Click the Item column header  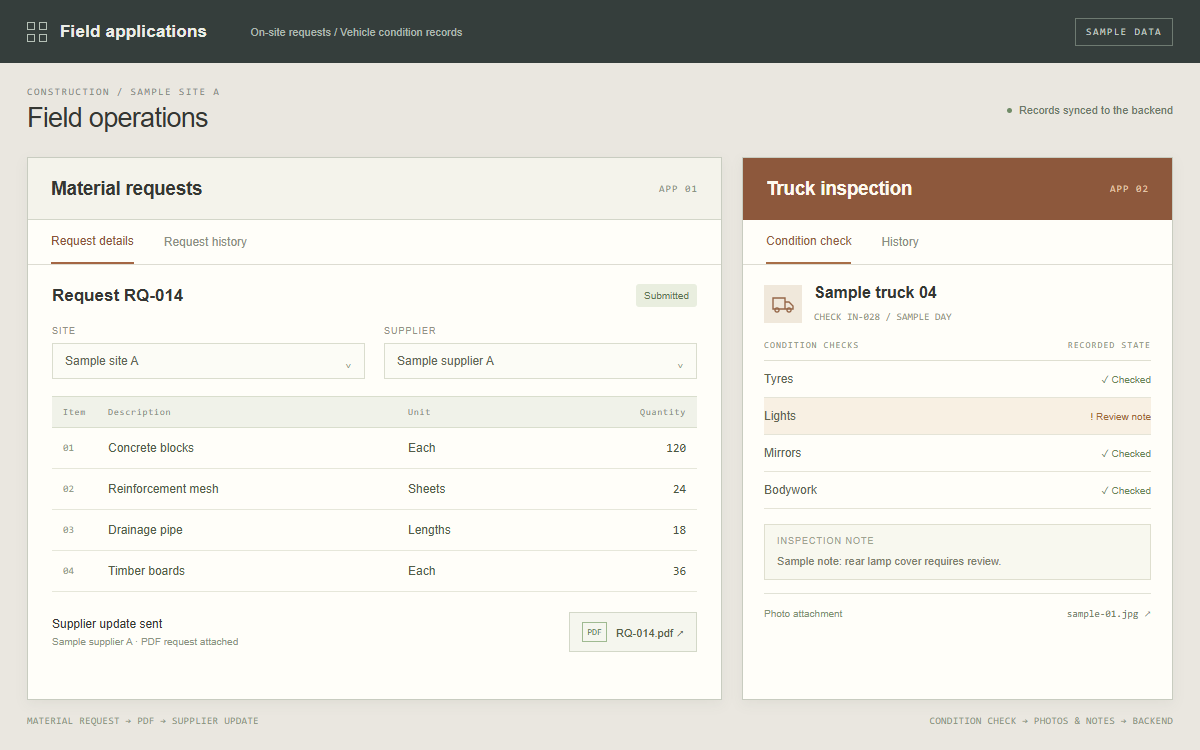(74, 412)
